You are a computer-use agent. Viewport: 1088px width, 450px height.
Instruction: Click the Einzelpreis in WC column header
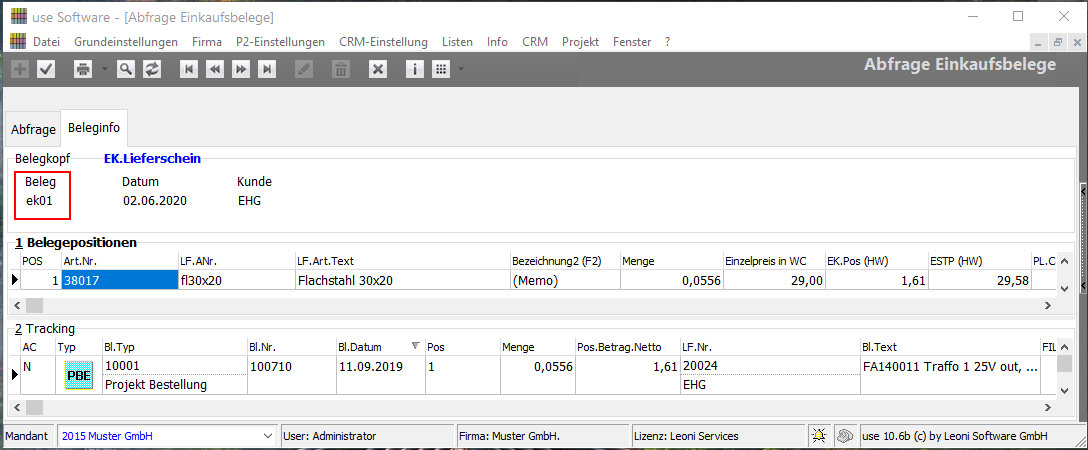tap(774, 261)
